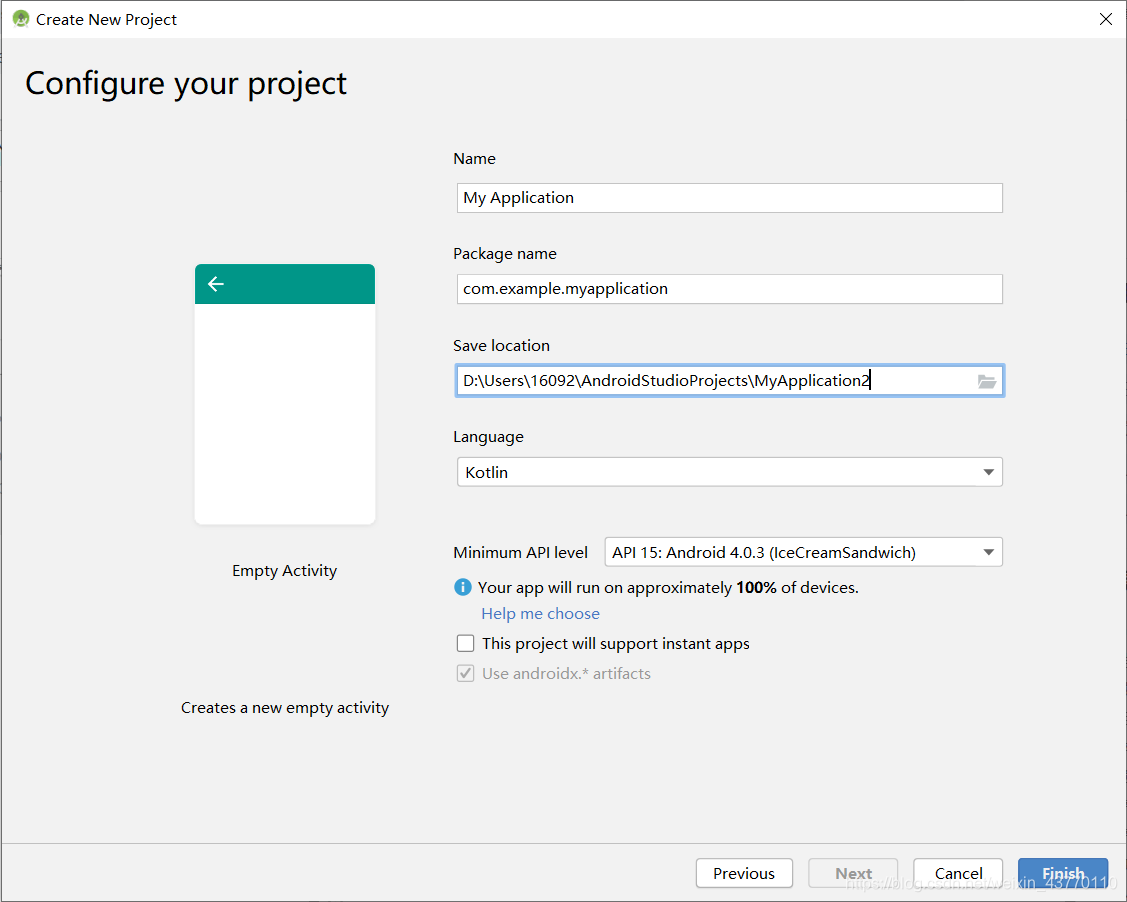Screen dimensions: 1127x902
Task: Click the Android Studio logo in title bar
Action: (21, 19)
